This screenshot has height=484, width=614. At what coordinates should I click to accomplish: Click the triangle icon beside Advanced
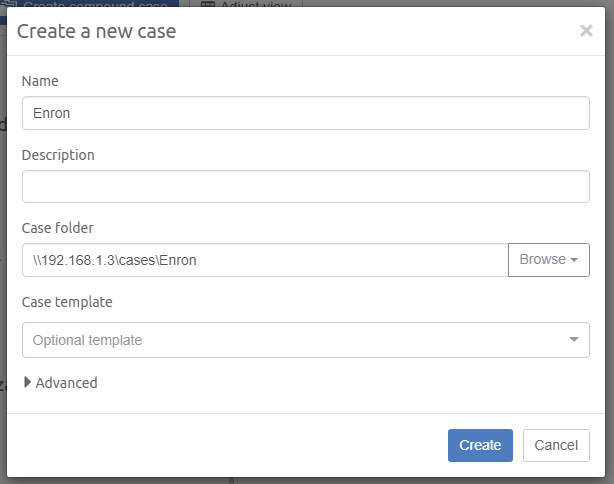click(27, 382)
